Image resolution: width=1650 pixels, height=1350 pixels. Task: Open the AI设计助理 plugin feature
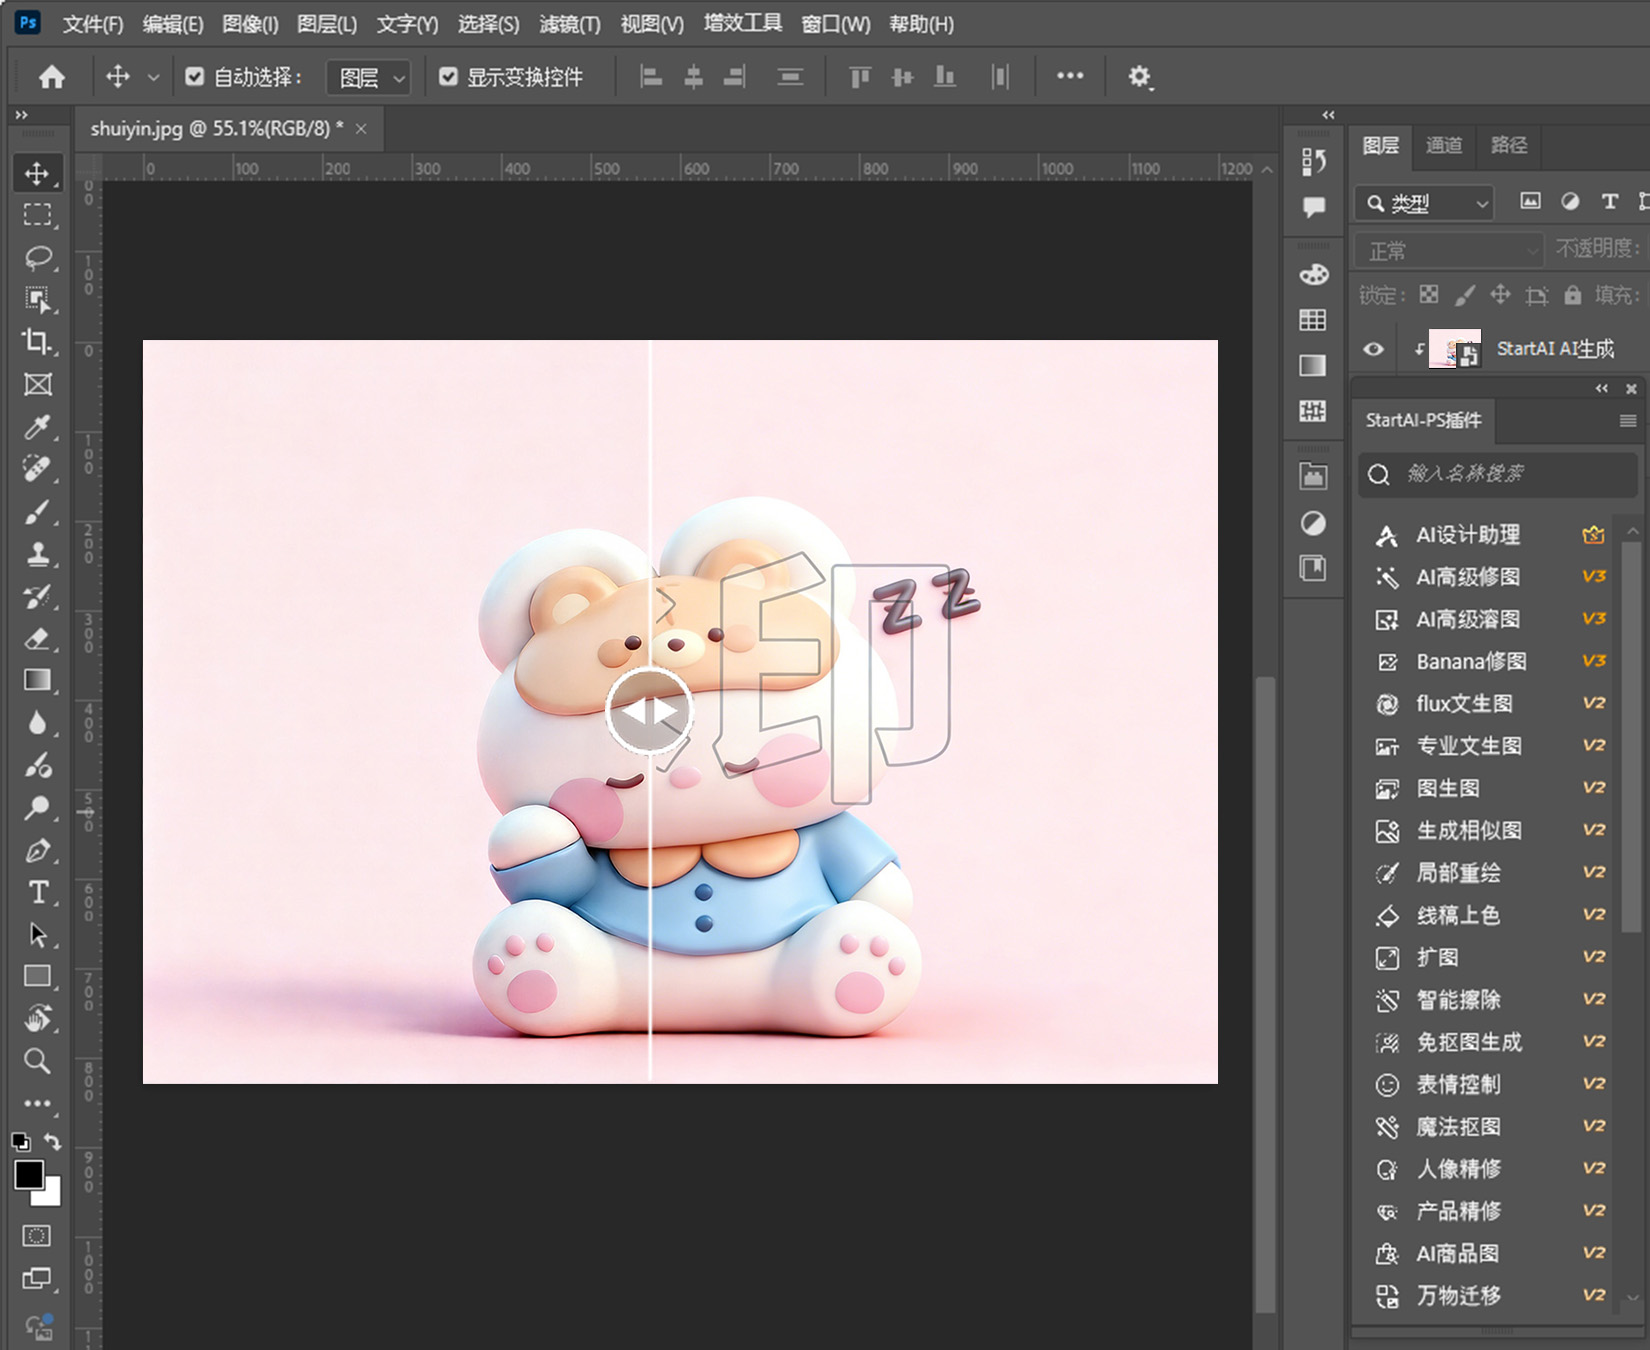click(1467, 535)
